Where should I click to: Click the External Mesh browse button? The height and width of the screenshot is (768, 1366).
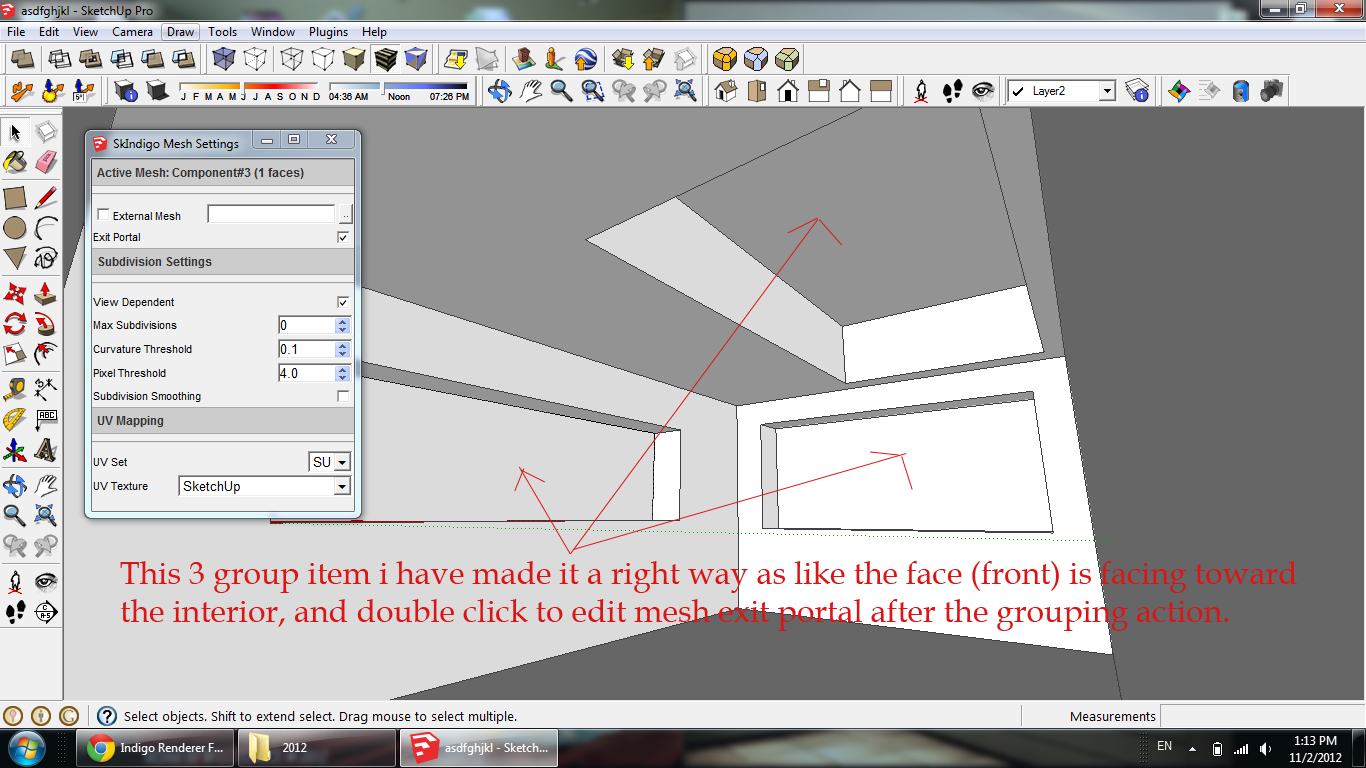point(345,215)
